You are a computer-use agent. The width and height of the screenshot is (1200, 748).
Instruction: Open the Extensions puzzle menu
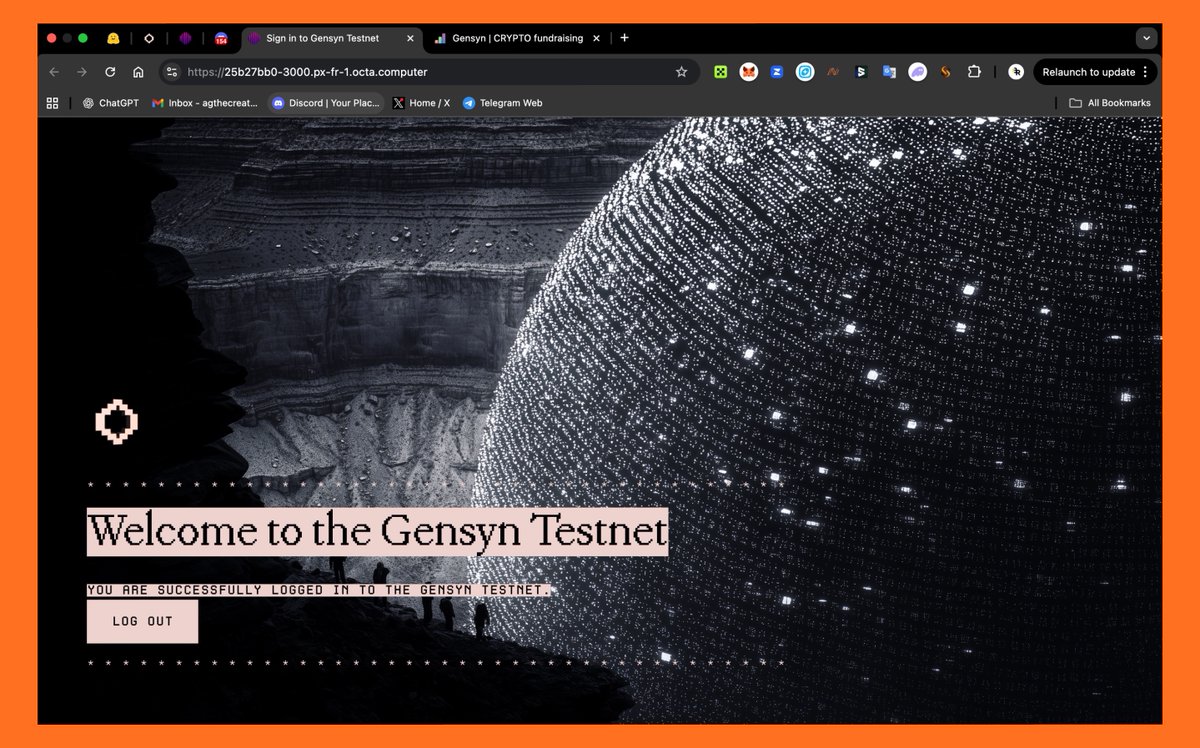[x=974, y=72]
